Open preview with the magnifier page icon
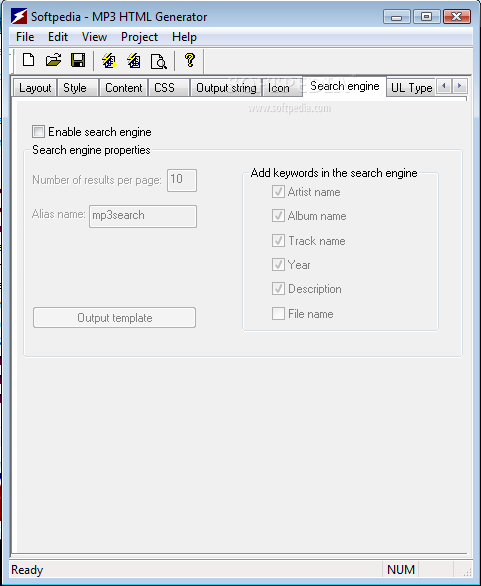Viewport: 481px width, 586px height. 158,61
